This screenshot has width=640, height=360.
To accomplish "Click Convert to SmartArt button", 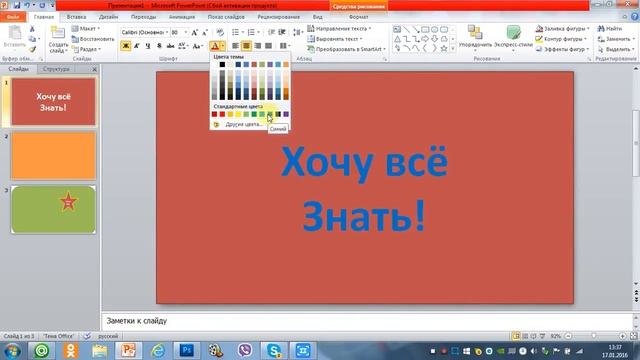I will (347, 49).
